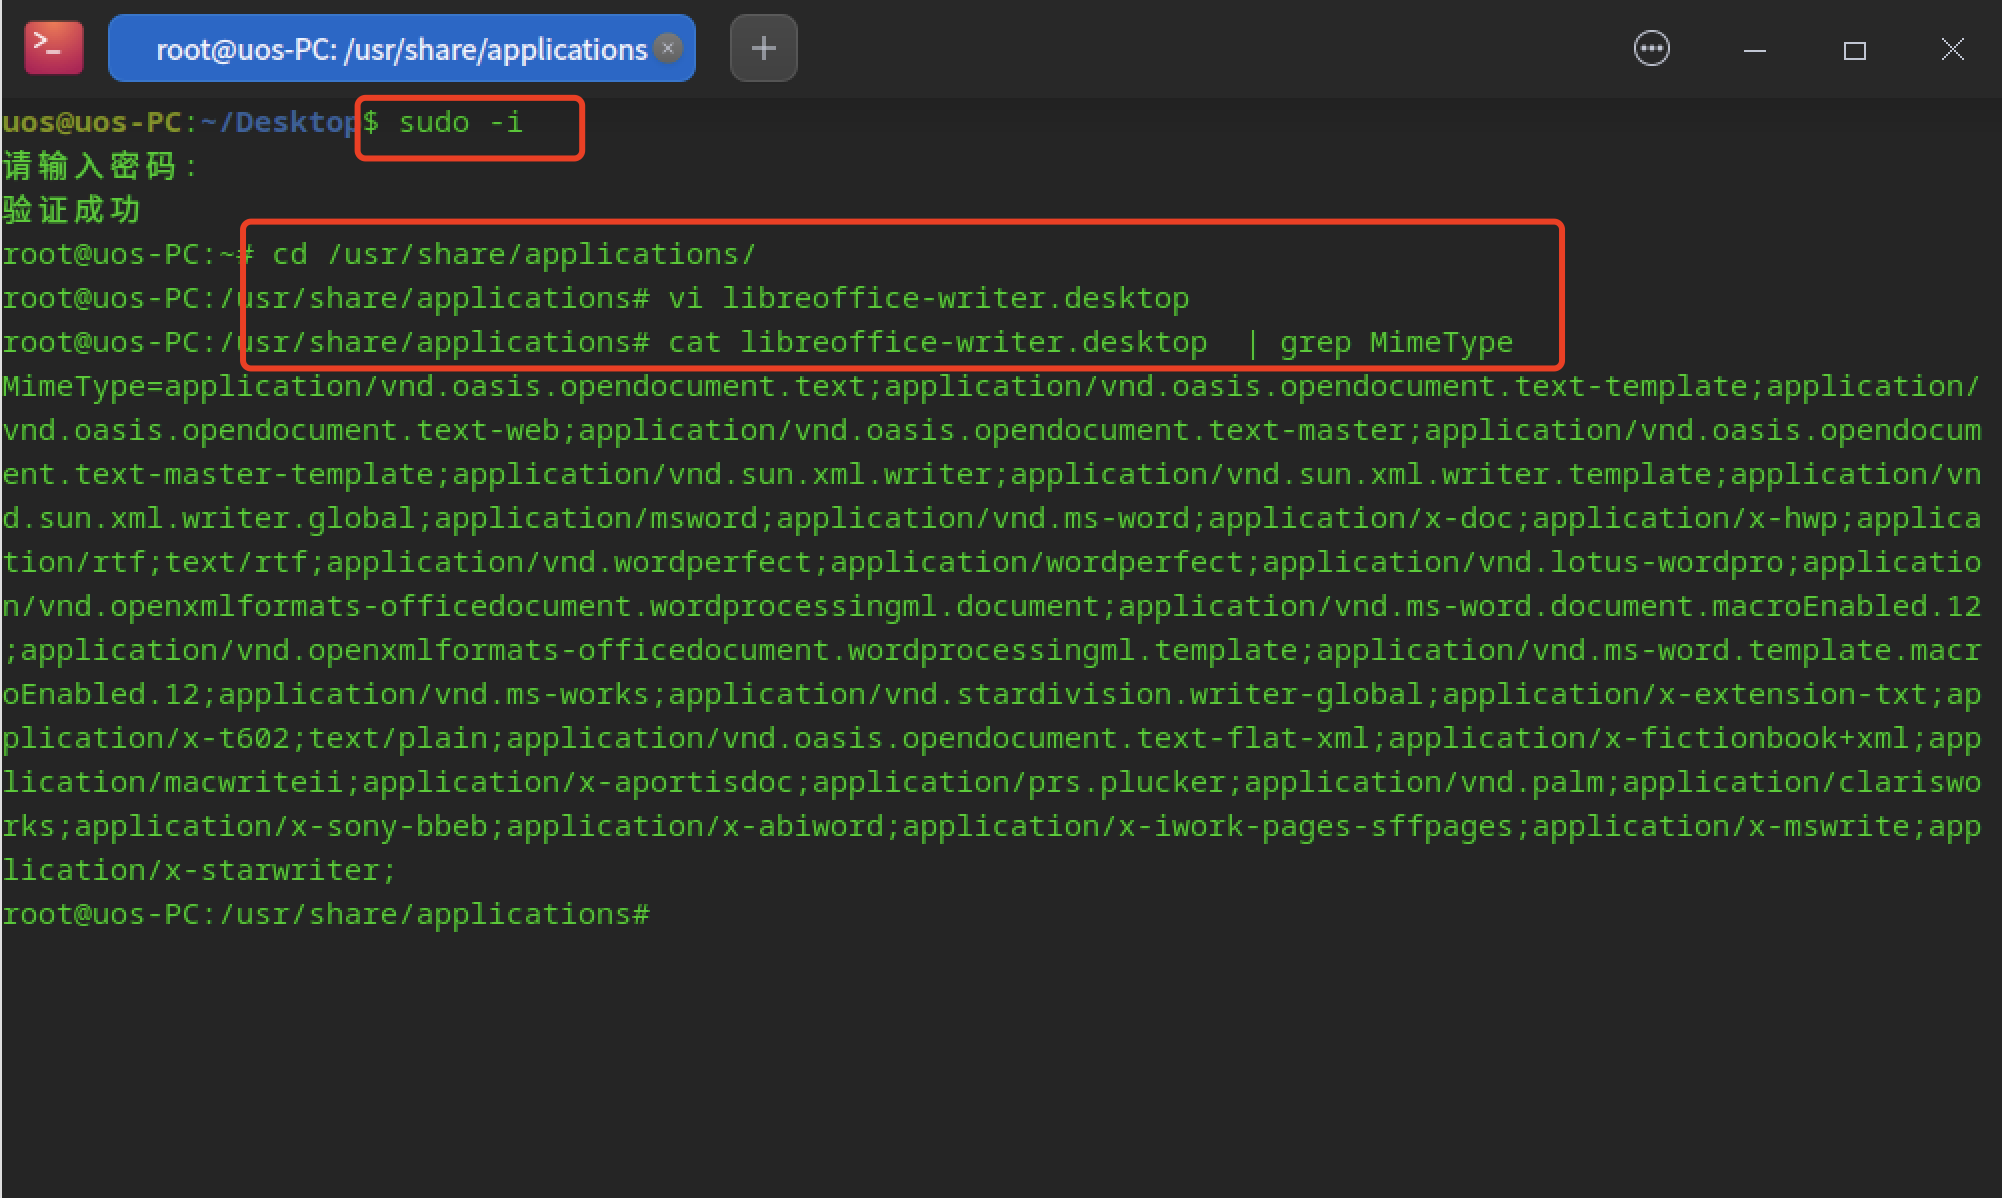Open a new terminal tab with plus button
The image size is (2002, 1198).
pyautogui.click(x=763, y=48)
